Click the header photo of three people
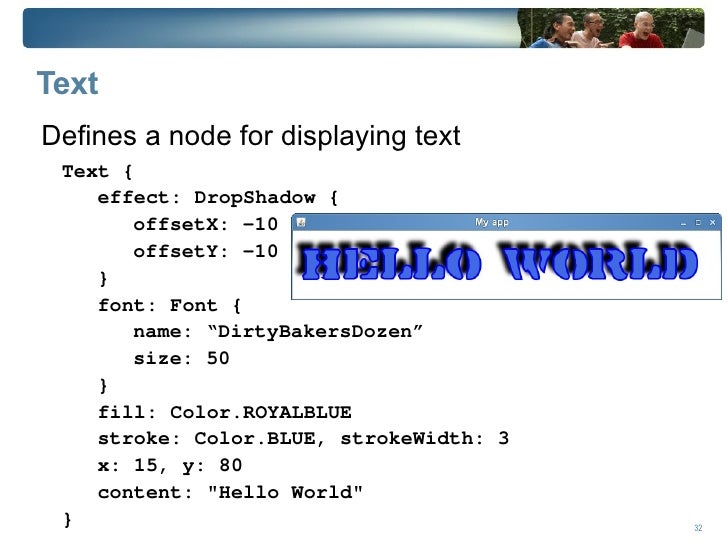This screenshot has width=728, height=546. point(611,28)
